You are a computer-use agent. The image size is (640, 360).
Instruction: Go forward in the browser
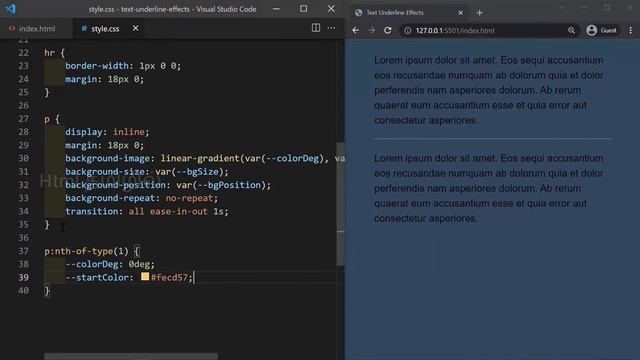pyautogui.click(x=371, y=30)
